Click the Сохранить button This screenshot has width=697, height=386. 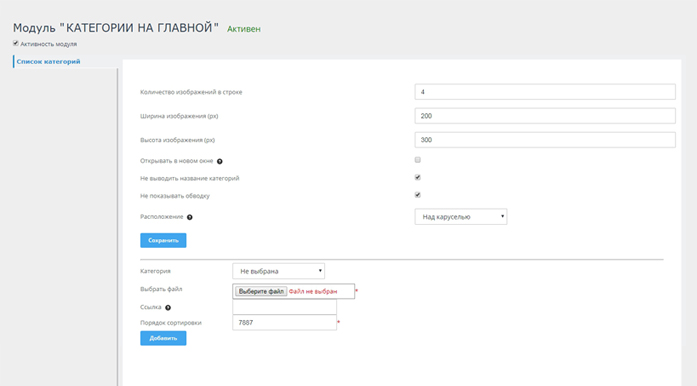click(x=163, y=241)
